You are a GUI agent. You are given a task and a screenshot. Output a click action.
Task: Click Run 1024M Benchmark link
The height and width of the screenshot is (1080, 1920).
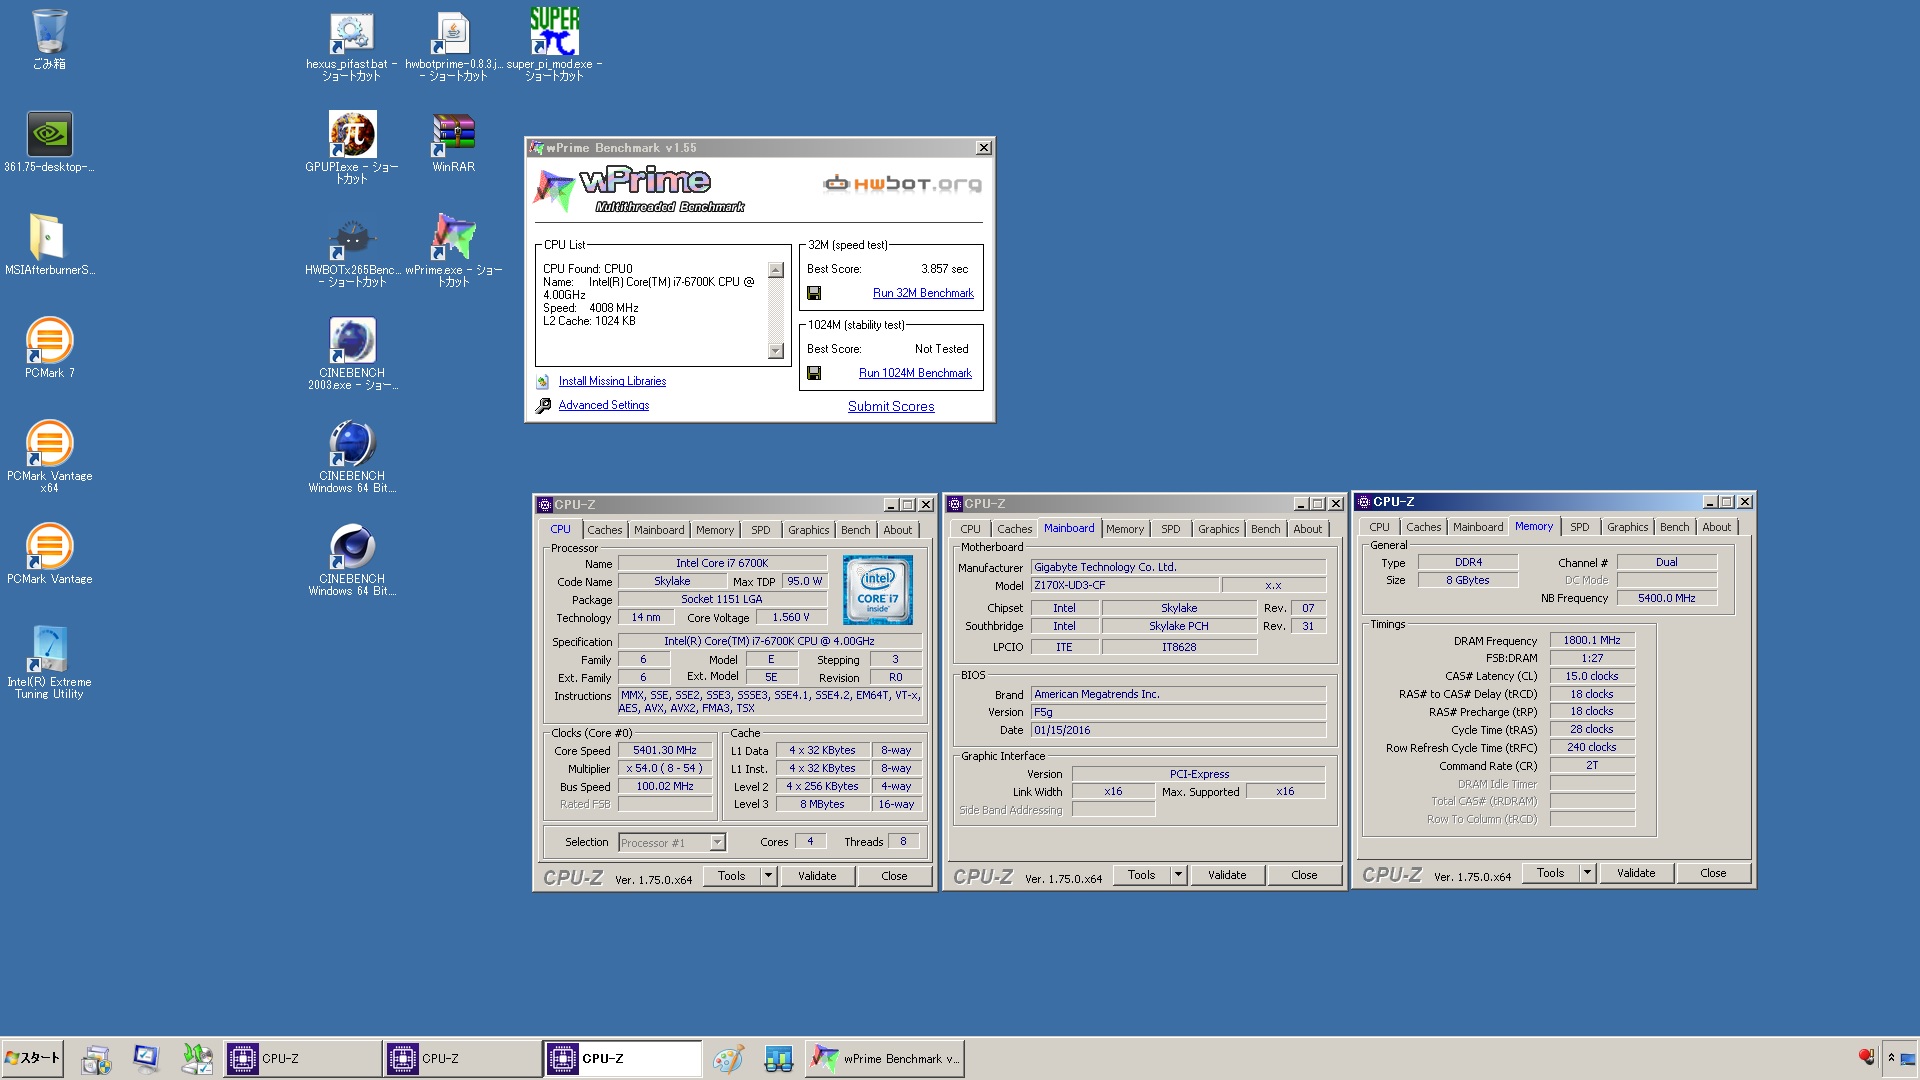(x=915, y=373)
